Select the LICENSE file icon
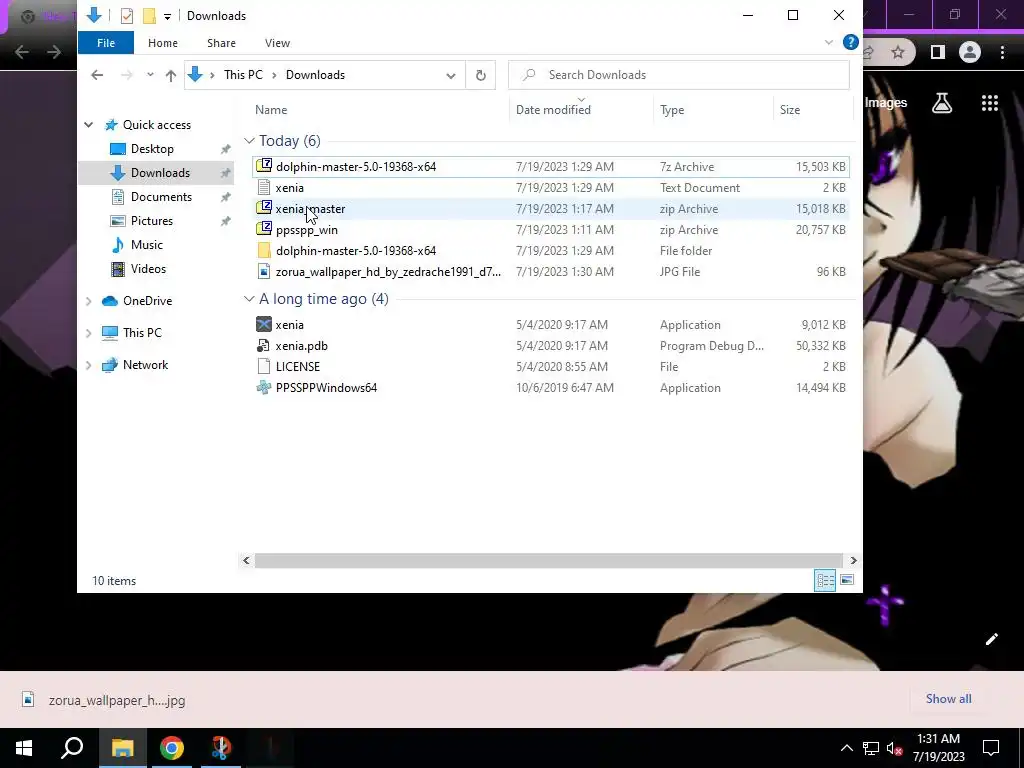Viewport: 1024px width, 768px height. (264, 366)
